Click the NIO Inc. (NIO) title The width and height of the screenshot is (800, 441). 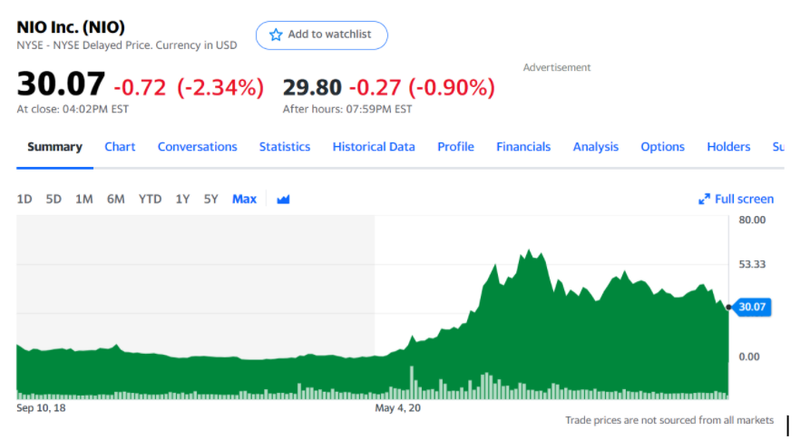(71, 27)
